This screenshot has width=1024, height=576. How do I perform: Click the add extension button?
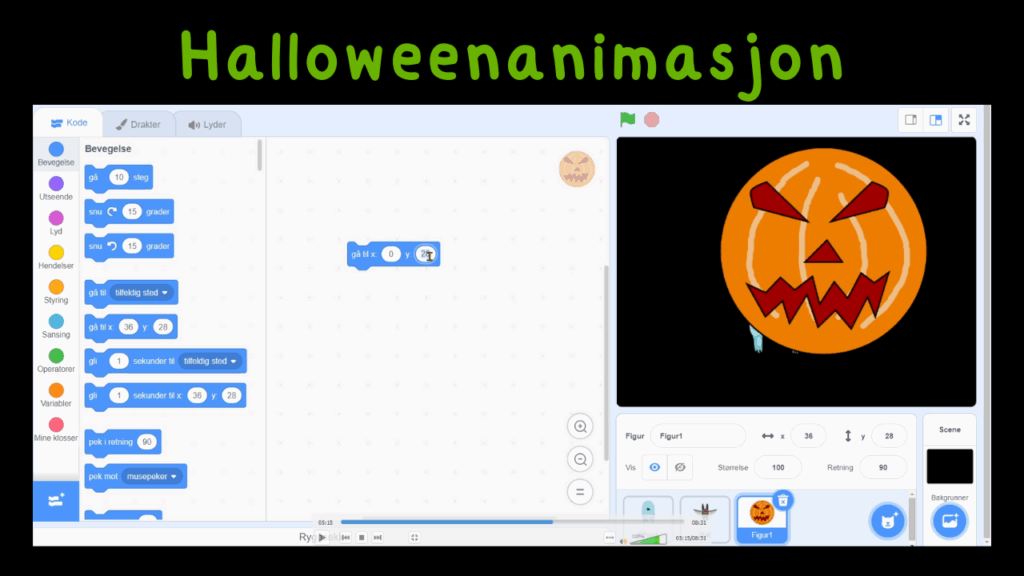pyautogui.click(x=56, y=501)
